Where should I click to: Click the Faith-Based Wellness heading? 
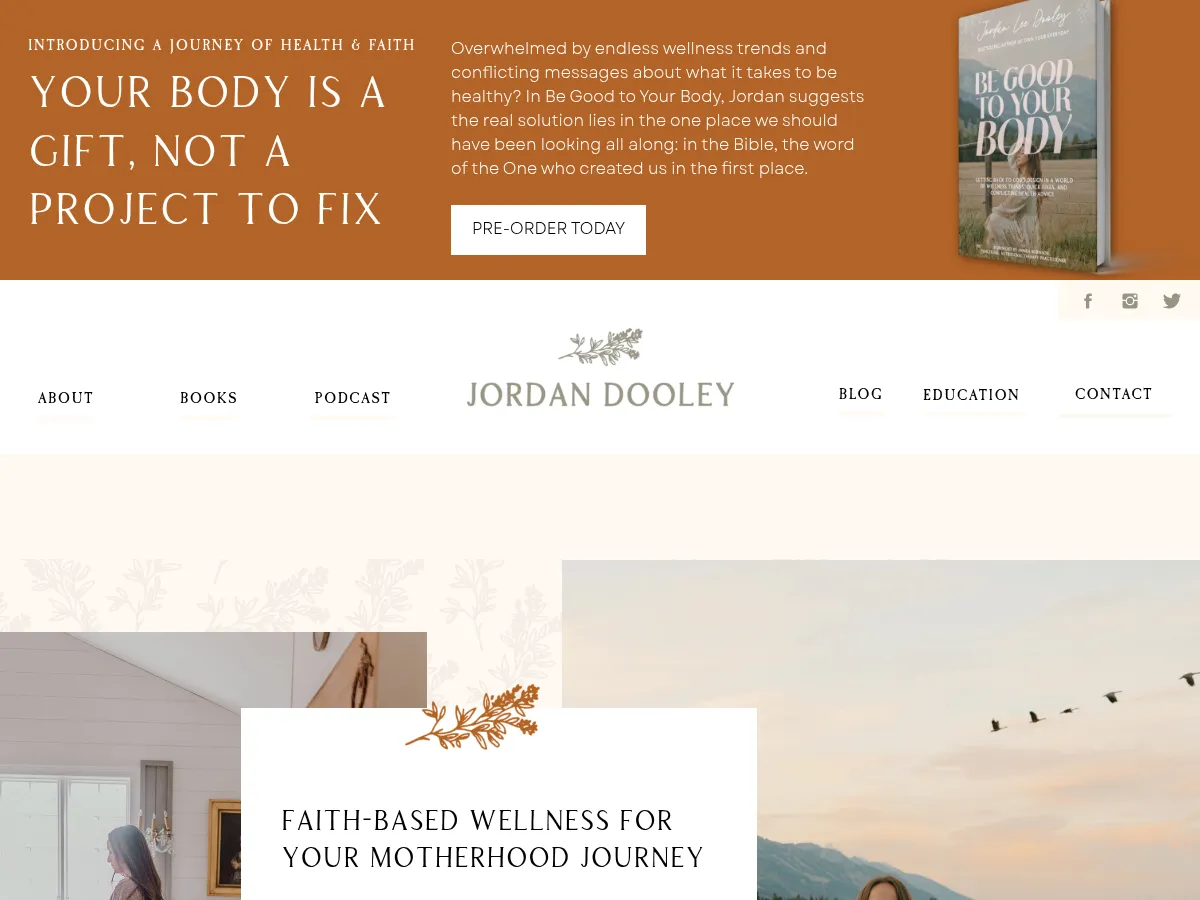coord(493,839)
